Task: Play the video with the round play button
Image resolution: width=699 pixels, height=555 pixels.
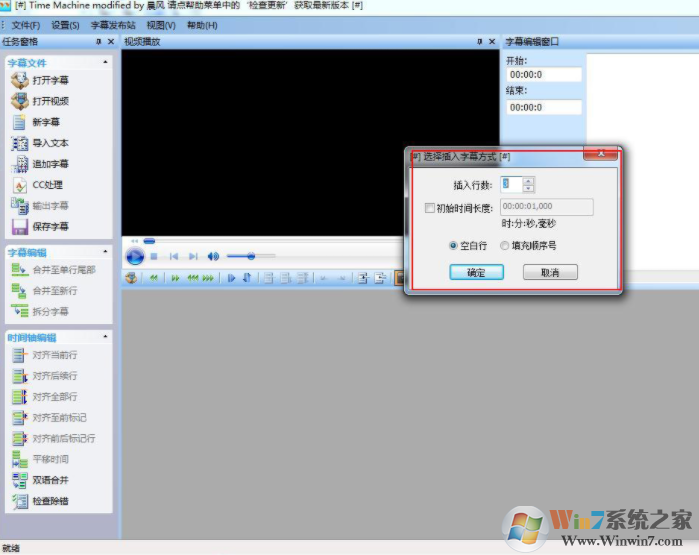Action: tap(135, 256)
